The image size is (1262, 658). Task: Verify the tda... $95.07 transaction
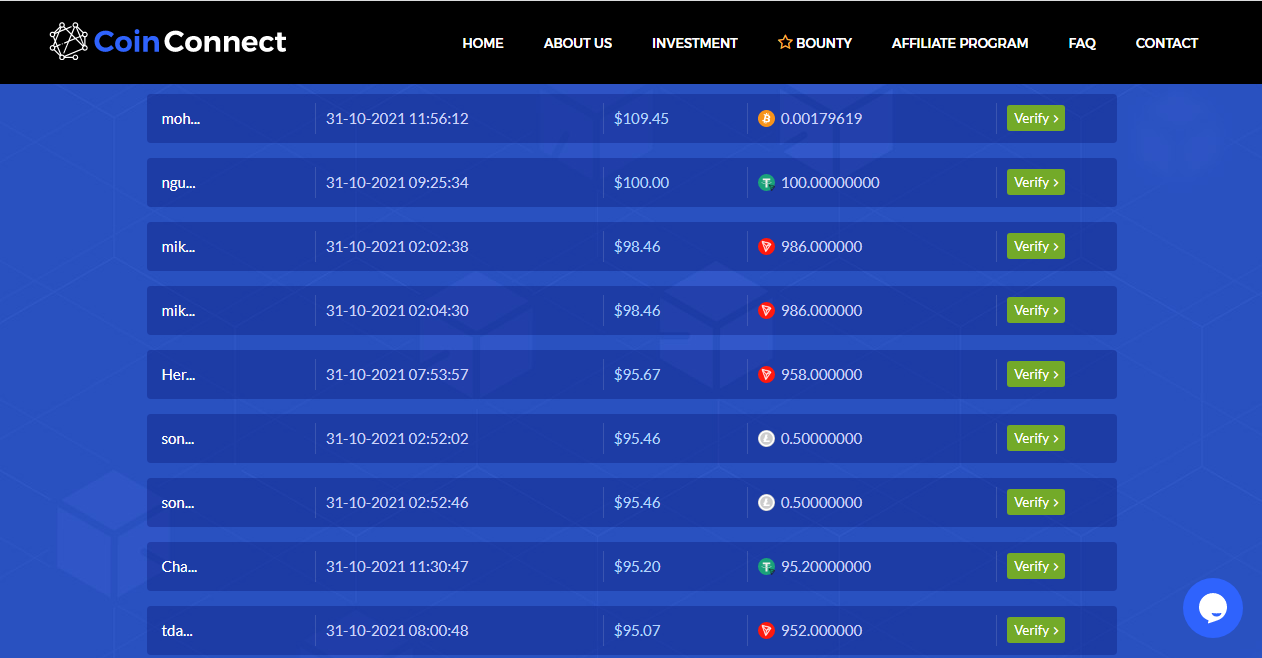1036,630
